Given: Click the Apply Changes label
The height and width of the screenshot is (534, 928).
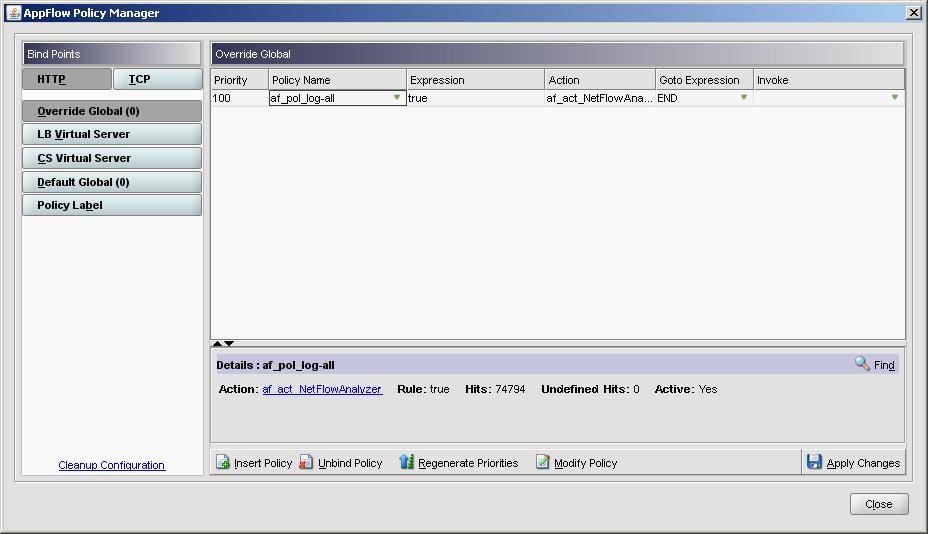Looking at the screenshot, I should (863, 463).
